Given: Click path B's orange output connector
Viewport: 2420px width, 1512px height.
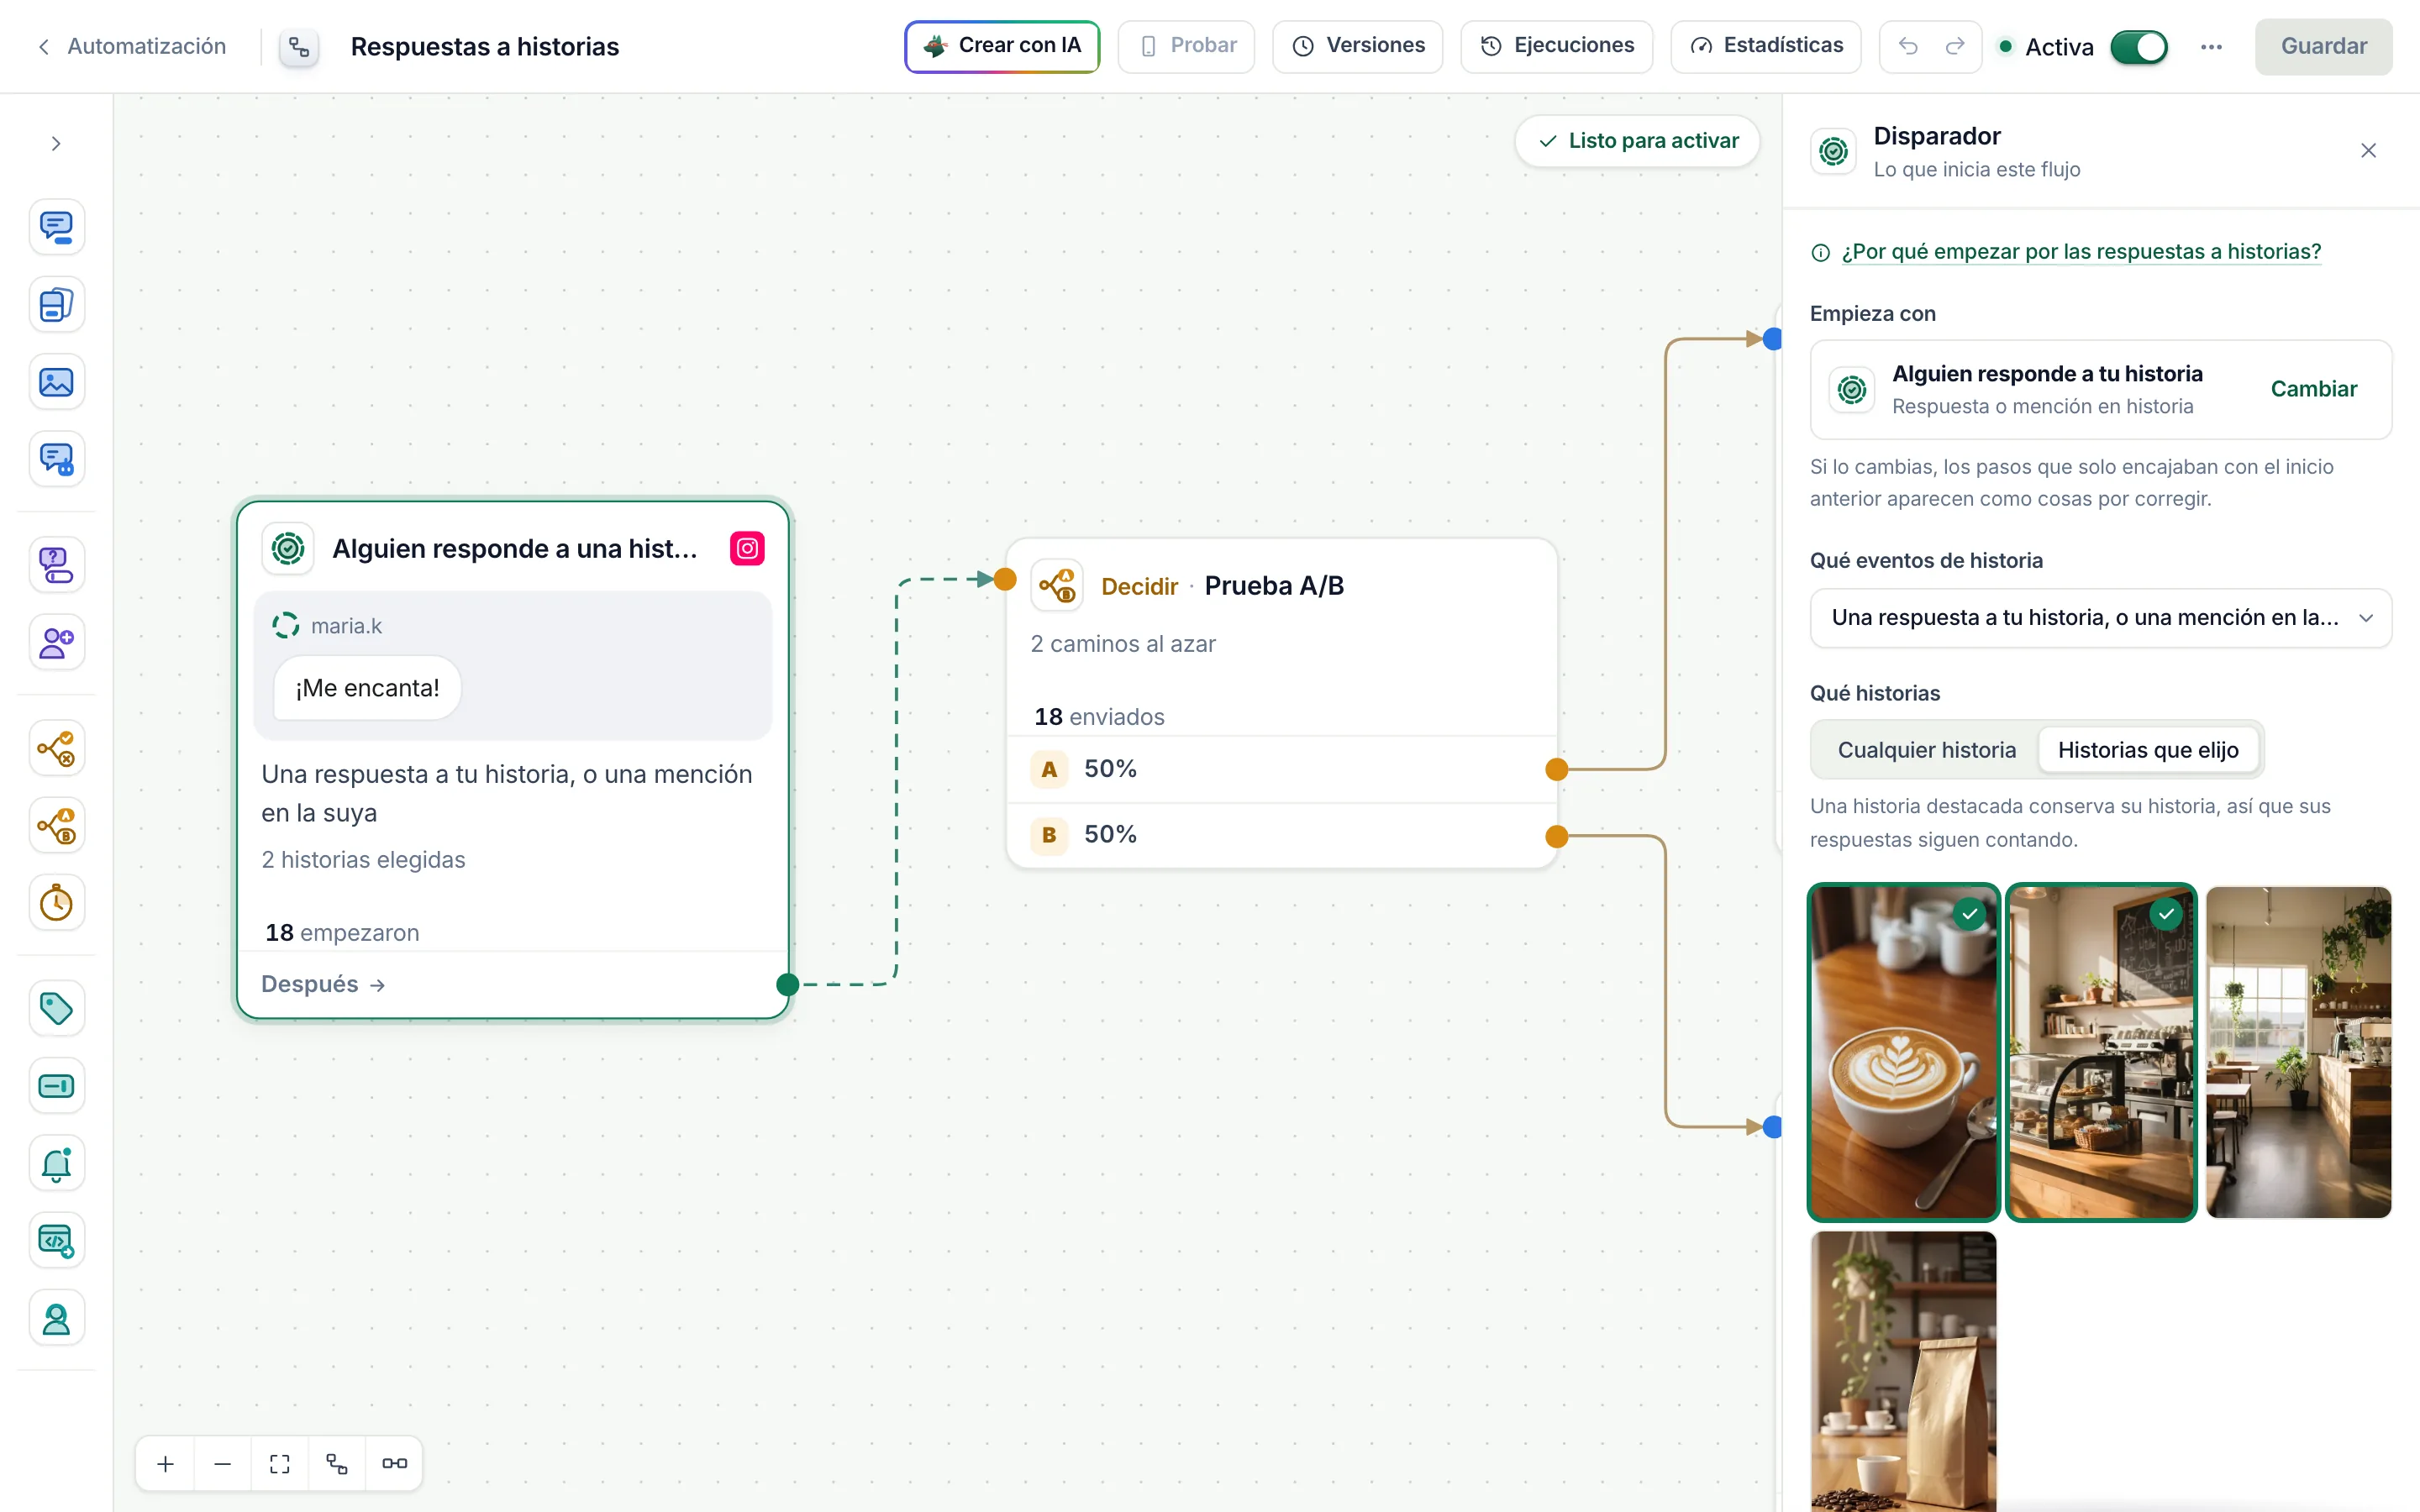Looking at the screenshot, I should 1556,836.
